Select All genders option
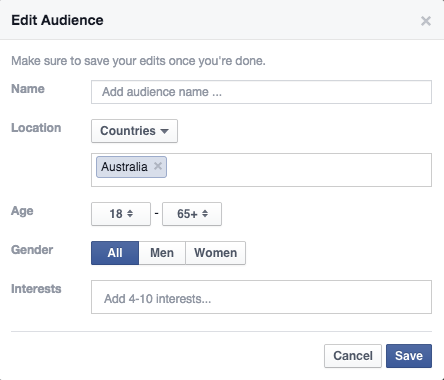This screenshot has width=444, height=380. coord(115,253)
